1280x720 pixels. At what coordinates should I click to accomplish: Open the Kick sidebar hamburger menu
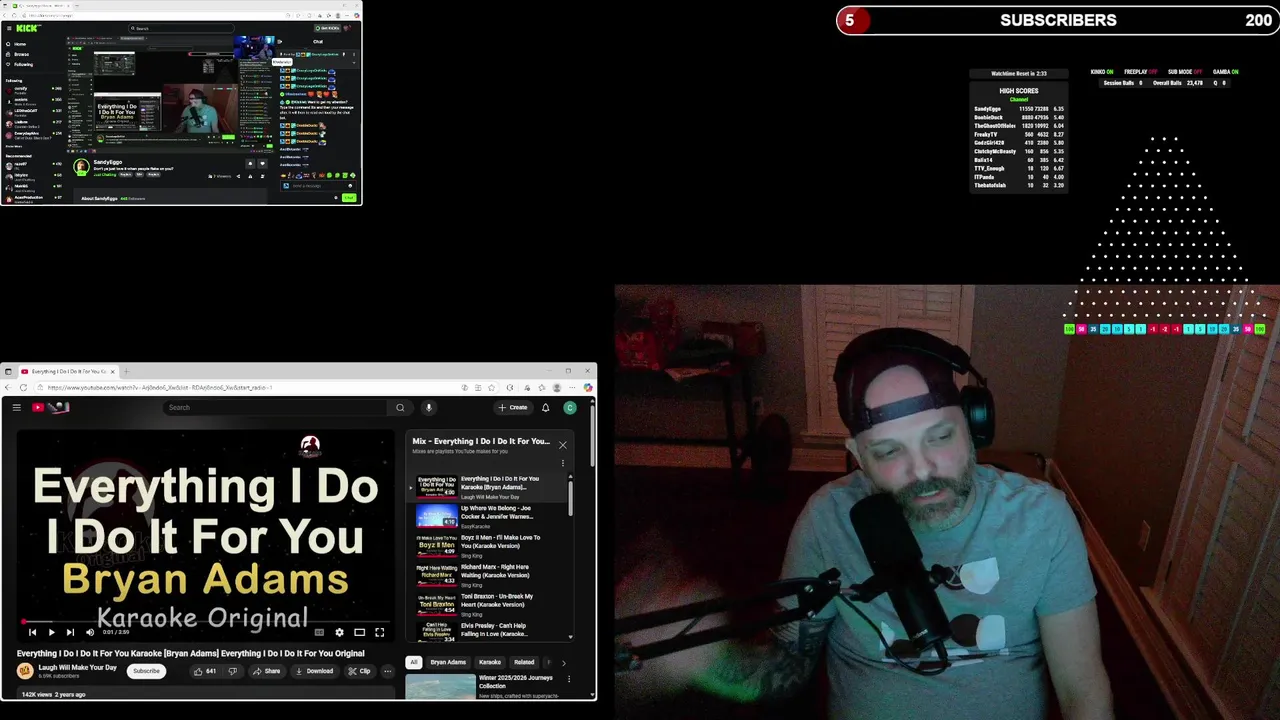pyautogui.click(x=9, y=28)
